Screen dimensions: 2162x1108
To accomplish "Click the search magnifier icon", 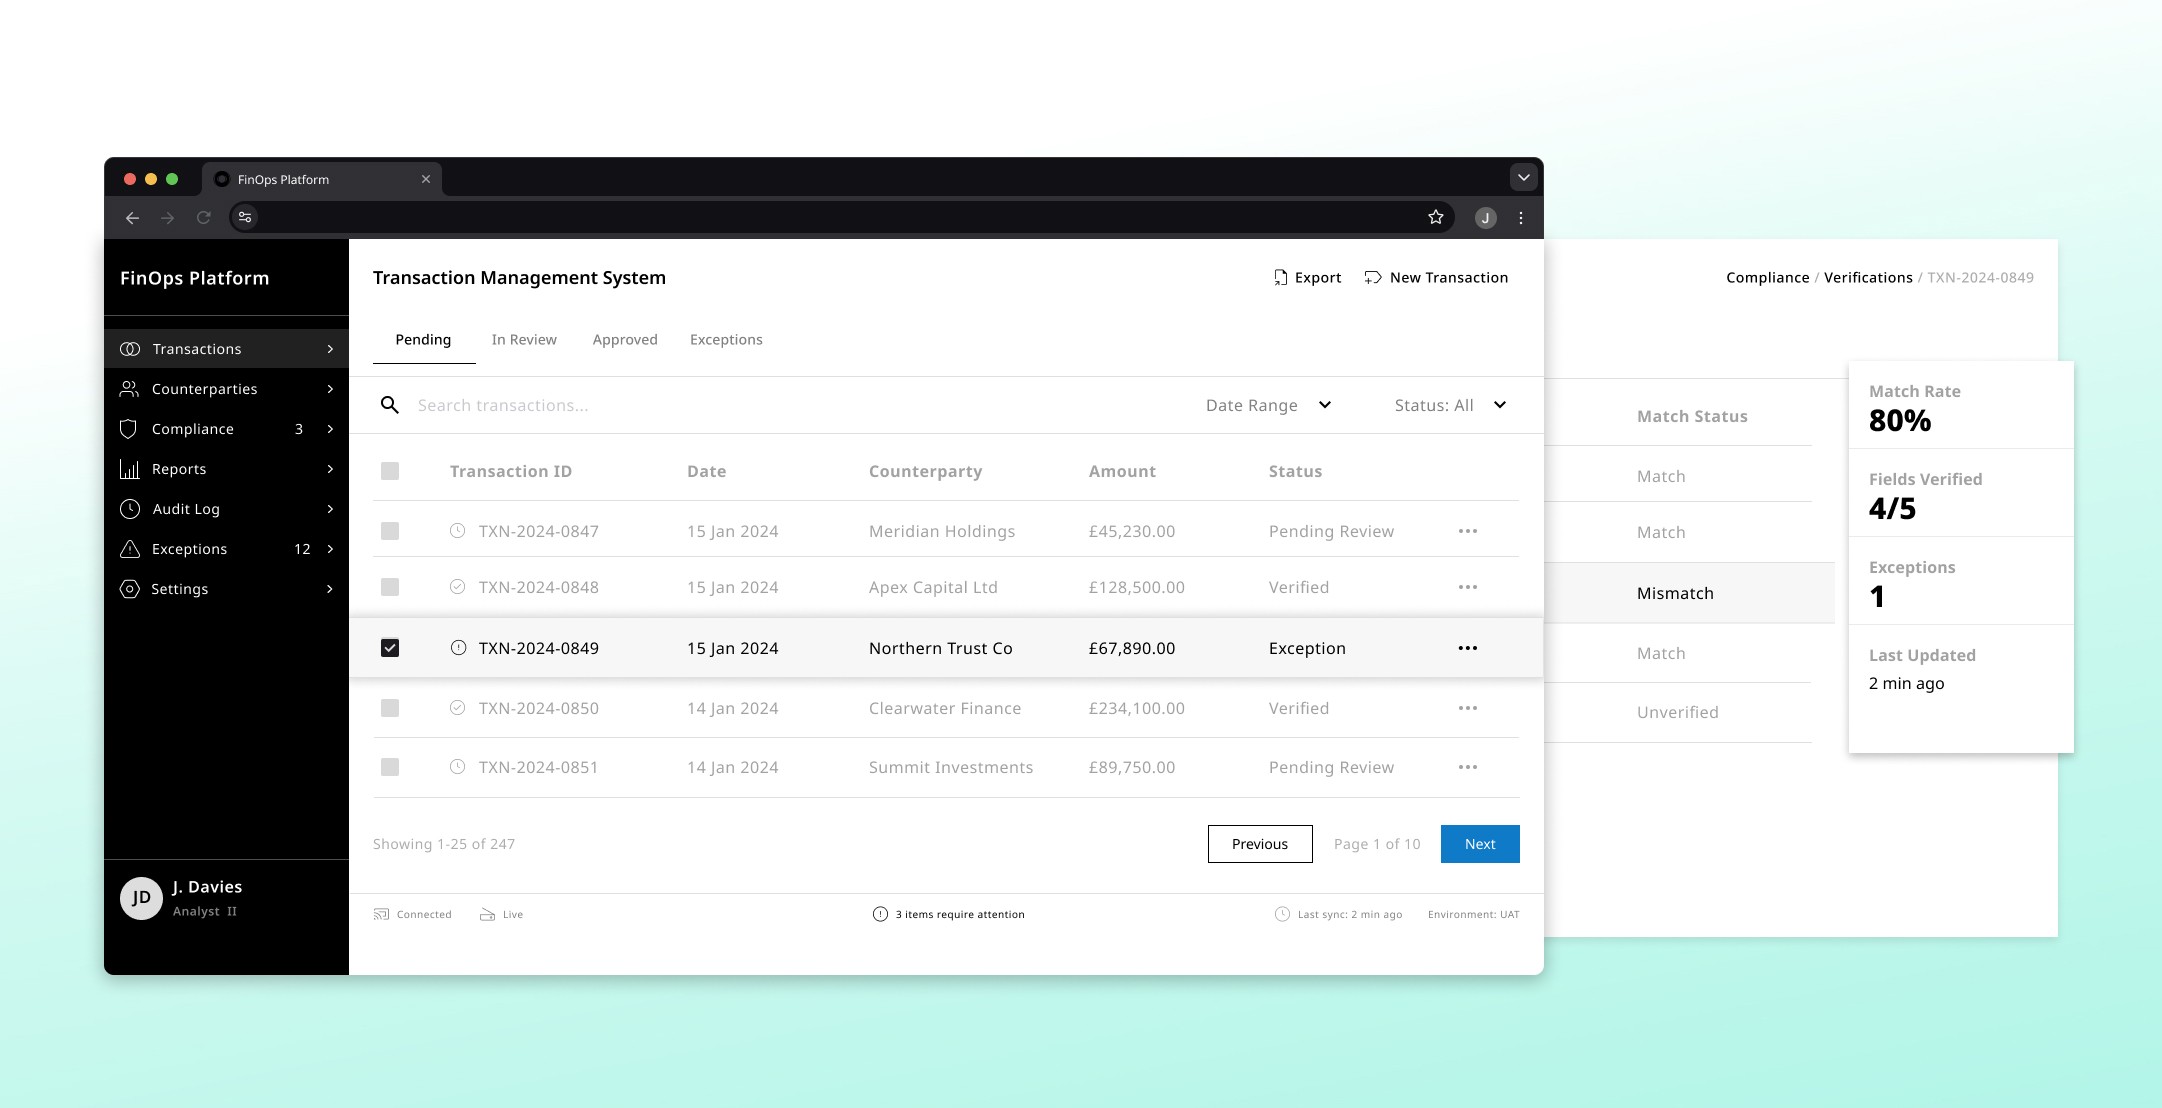I will click(x=390, y=405).
